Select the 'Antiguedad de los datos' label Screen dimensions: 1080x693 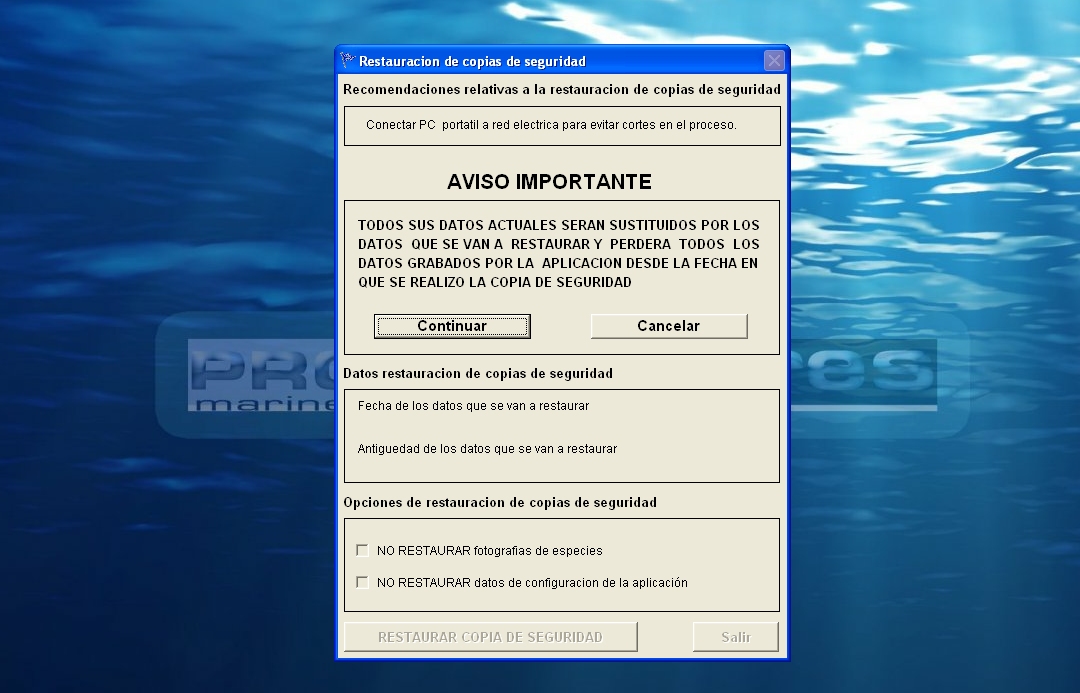pyautogui.click(x=487, y=449)
